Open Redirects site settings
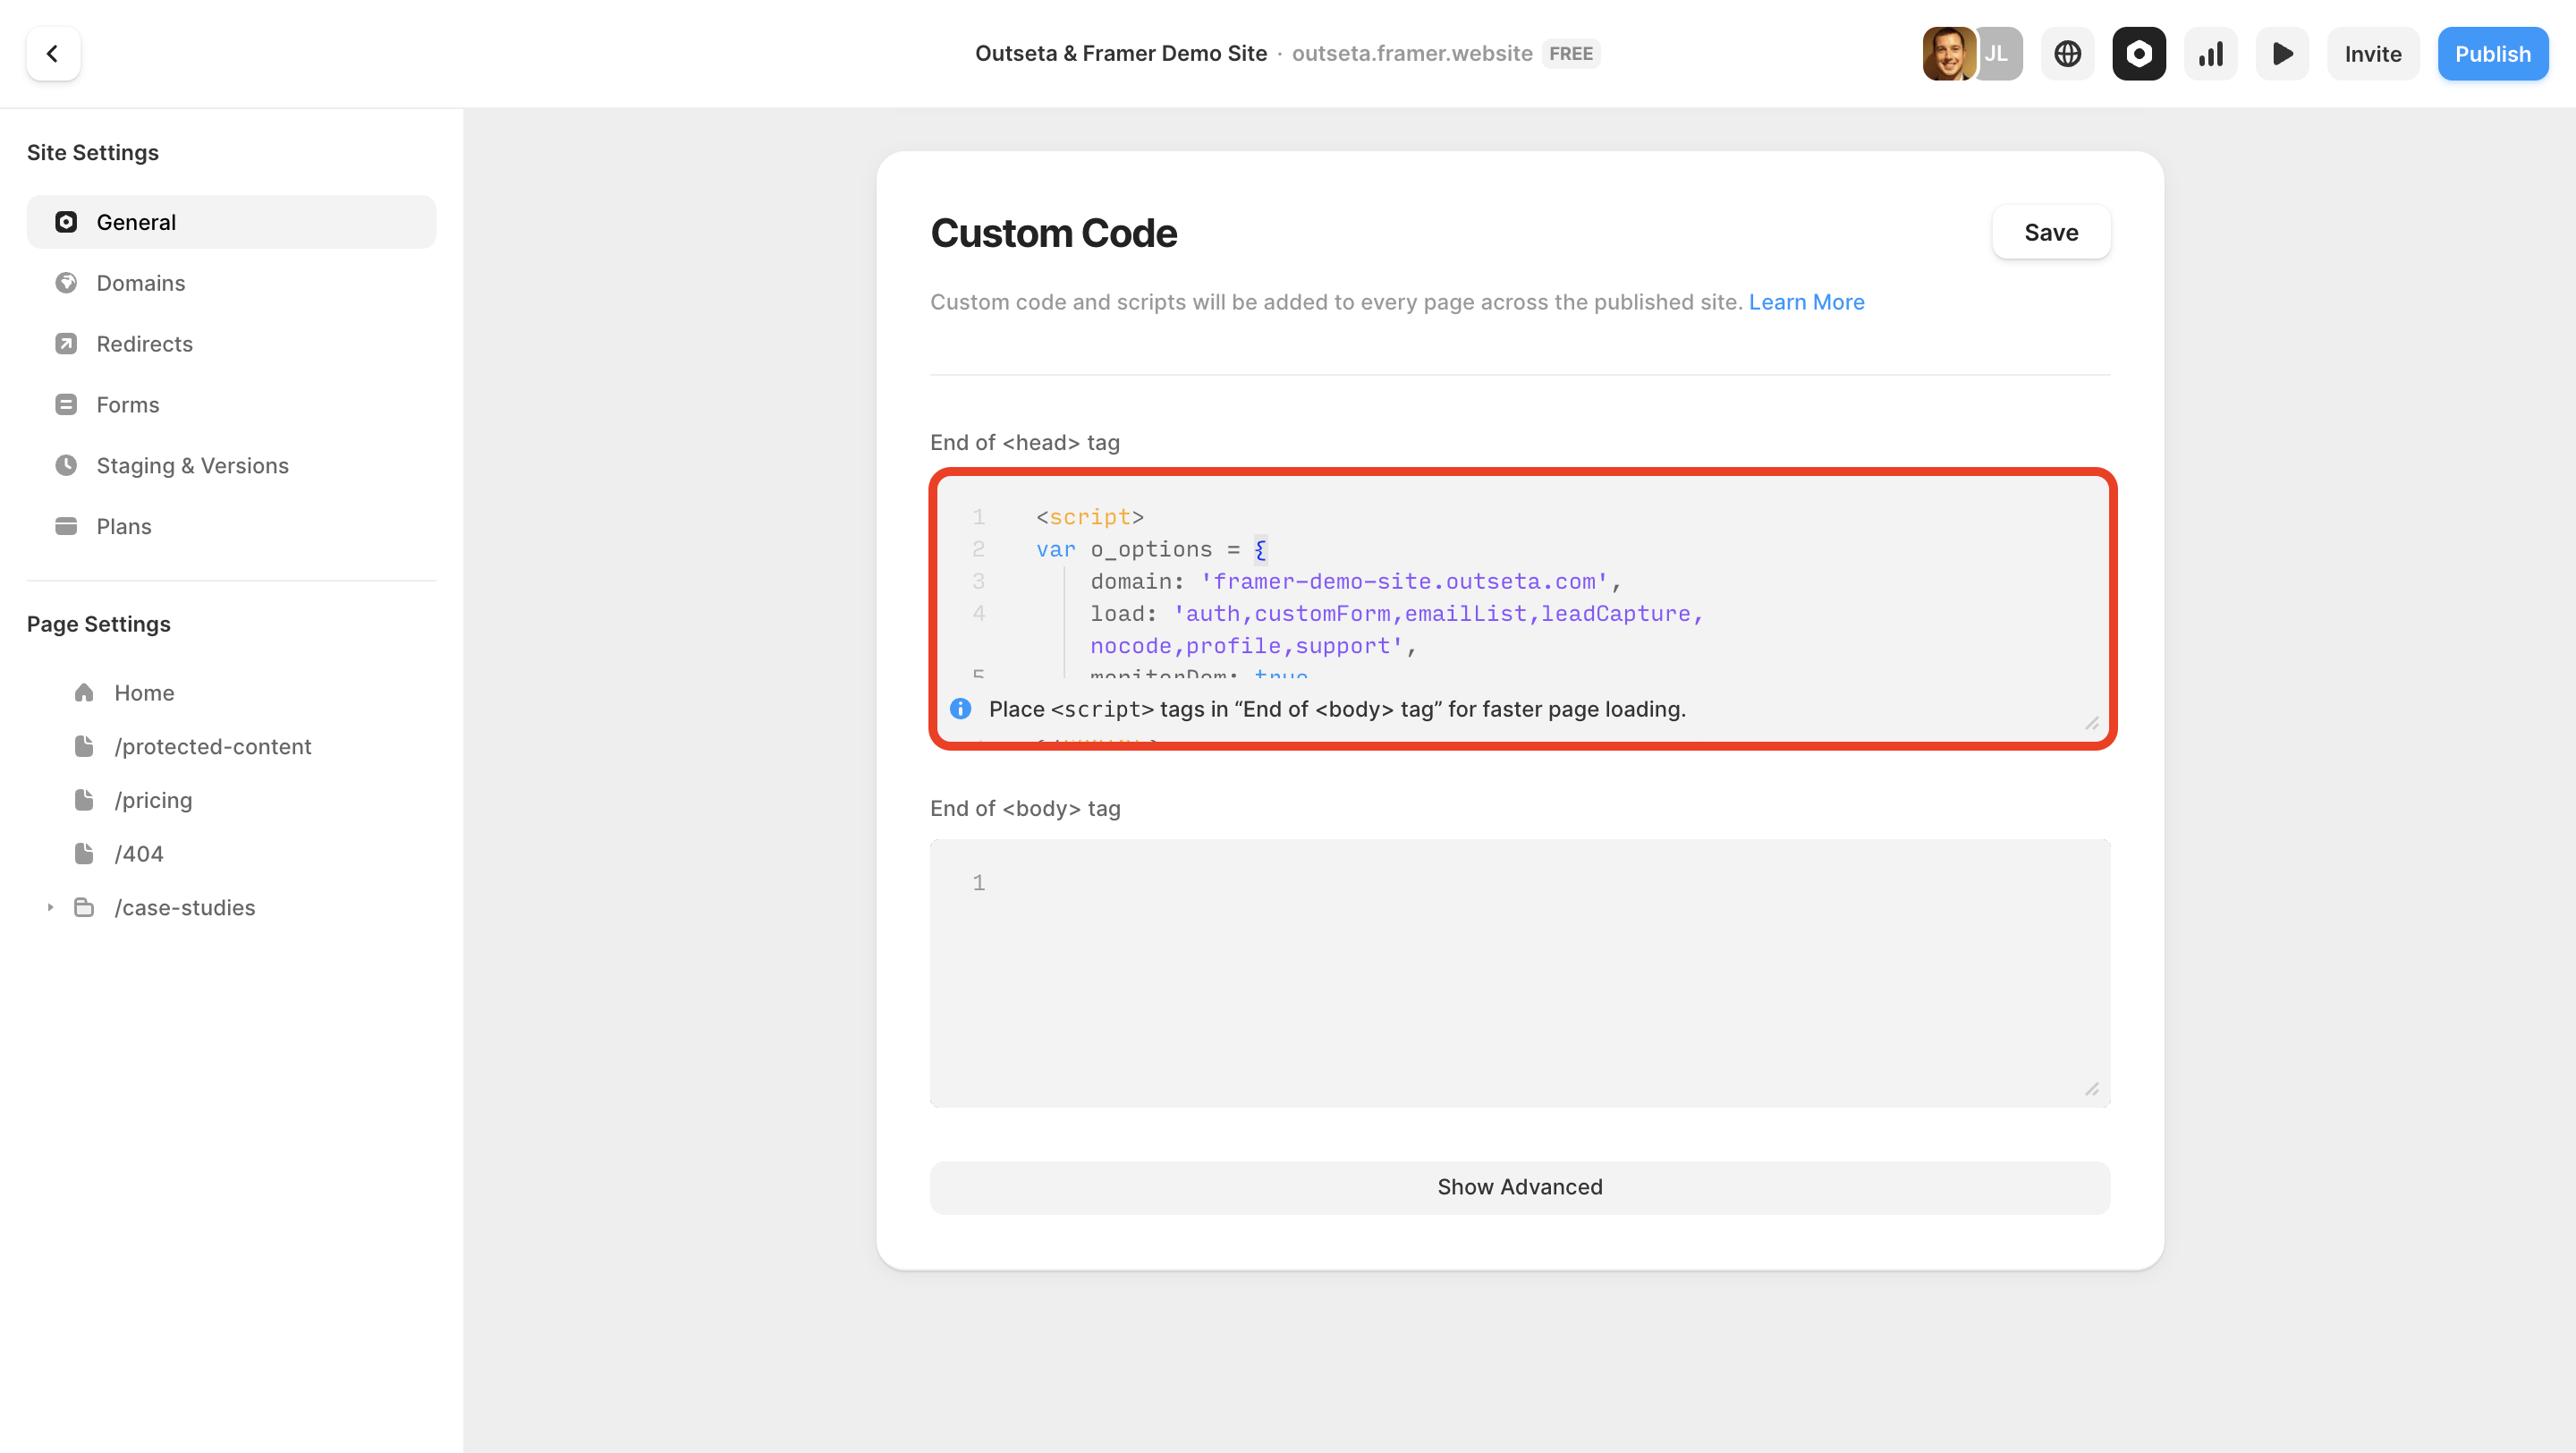2576x1453 pixels. 144,344
